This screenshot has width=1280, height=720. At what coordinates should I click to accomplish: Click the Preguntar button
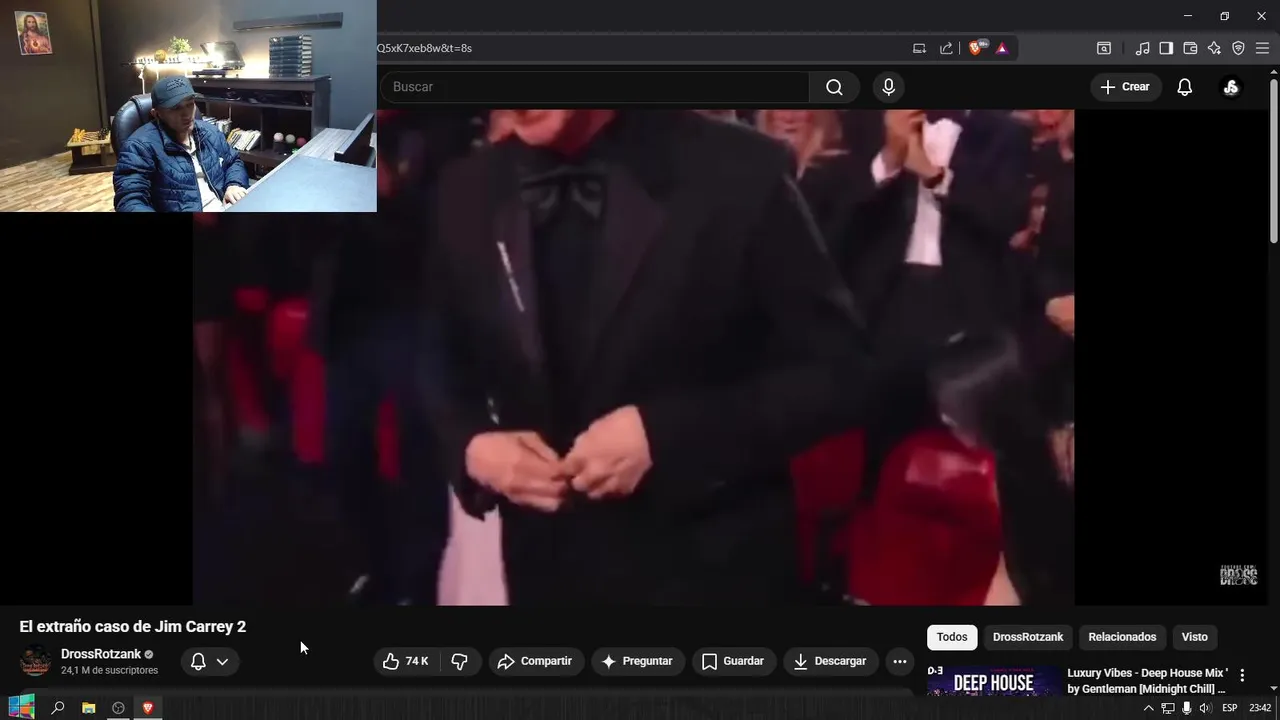coord(637,661)
